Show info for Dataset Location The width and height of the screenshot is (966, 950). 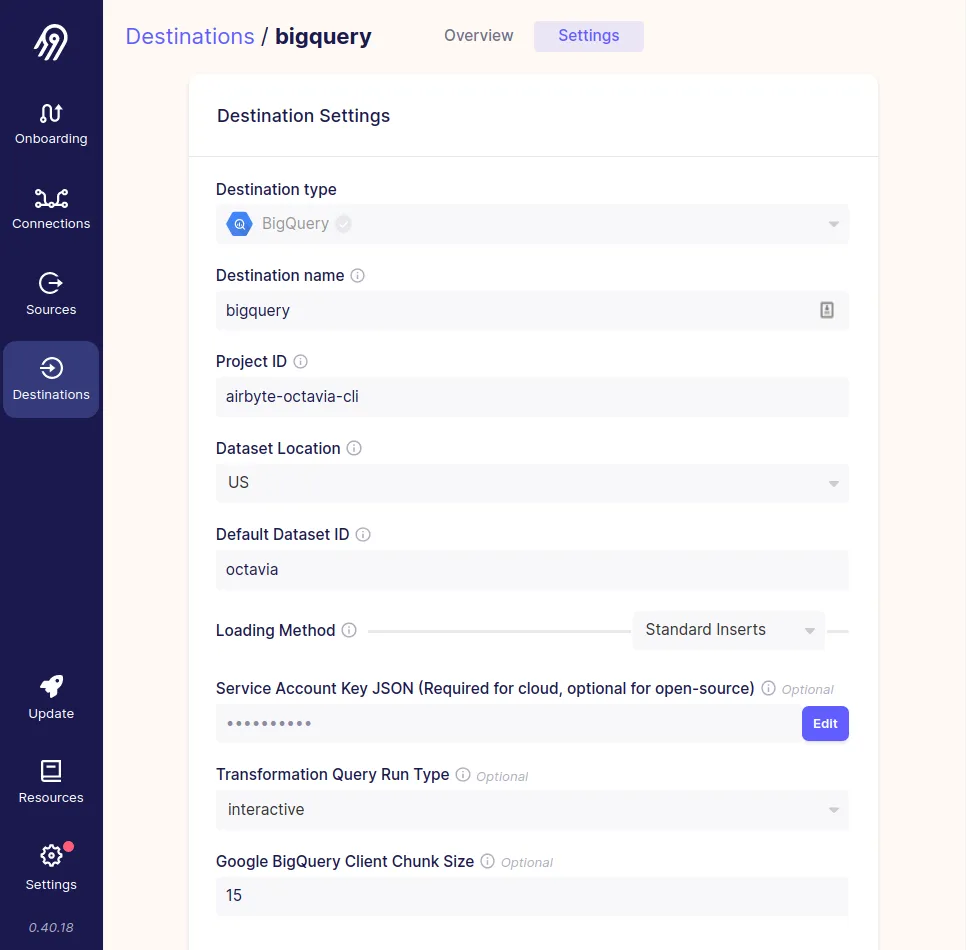click(x=354, y=448)
